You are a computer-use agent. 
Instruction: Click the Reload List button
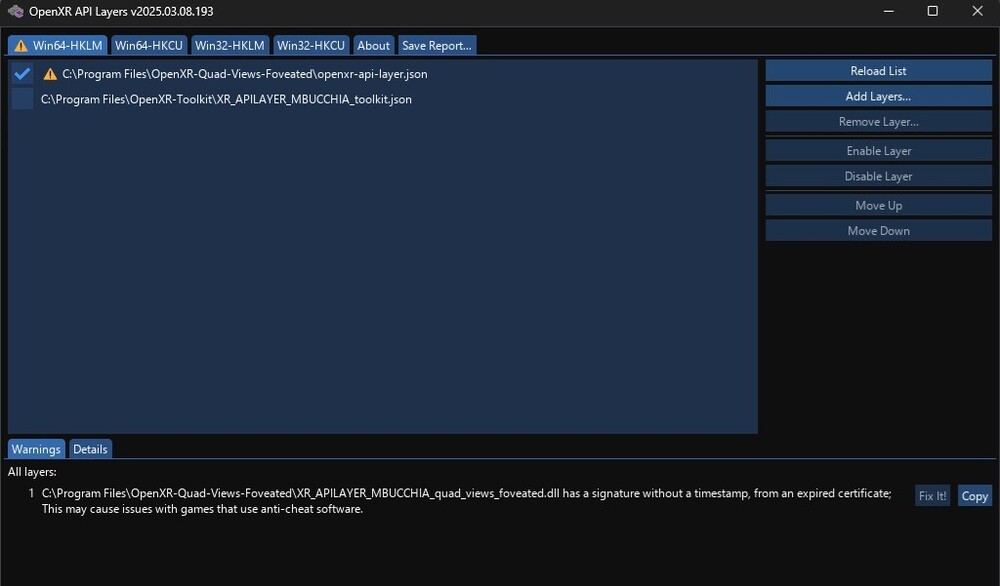click(878, 71)
